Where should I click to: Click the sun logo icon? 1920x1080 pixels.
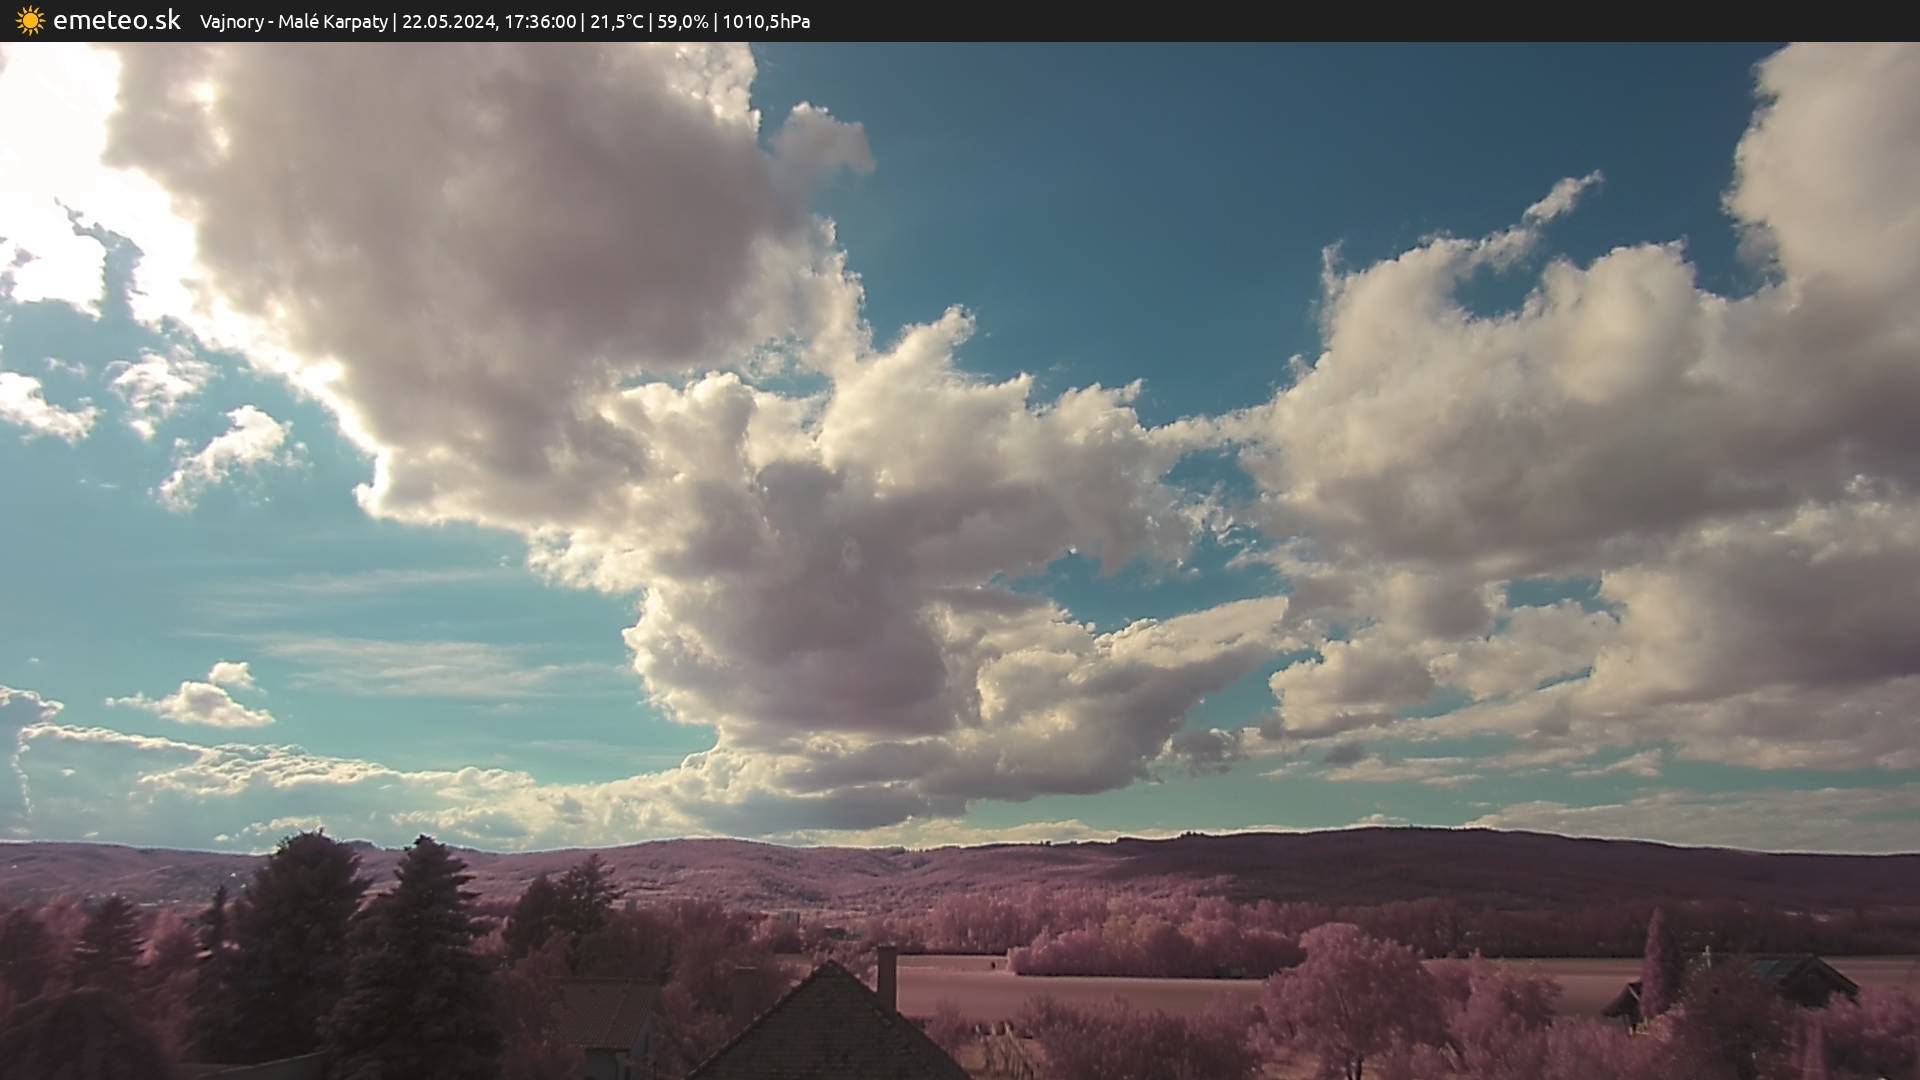30,20
